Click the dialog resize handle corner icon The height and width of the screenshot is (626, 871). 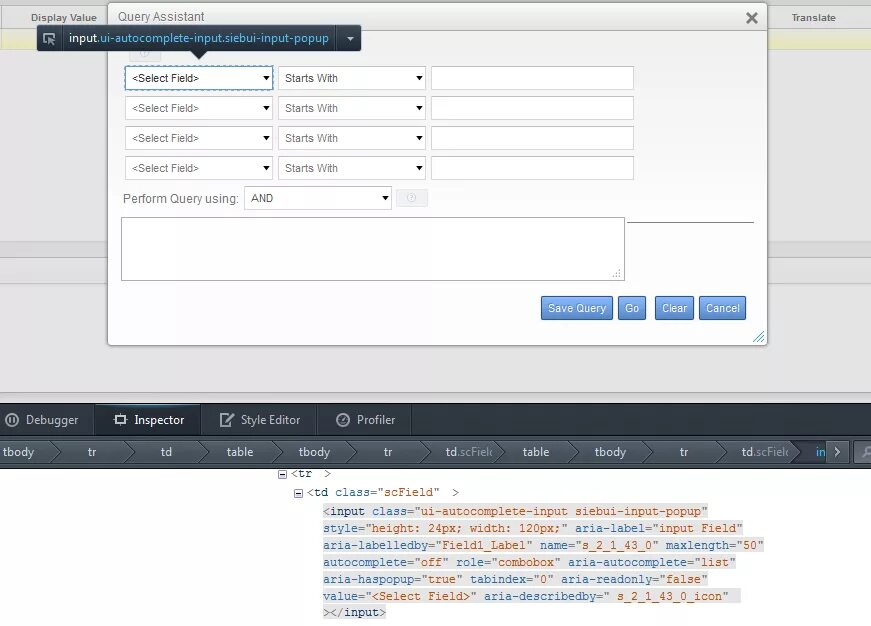click(758, 337)
